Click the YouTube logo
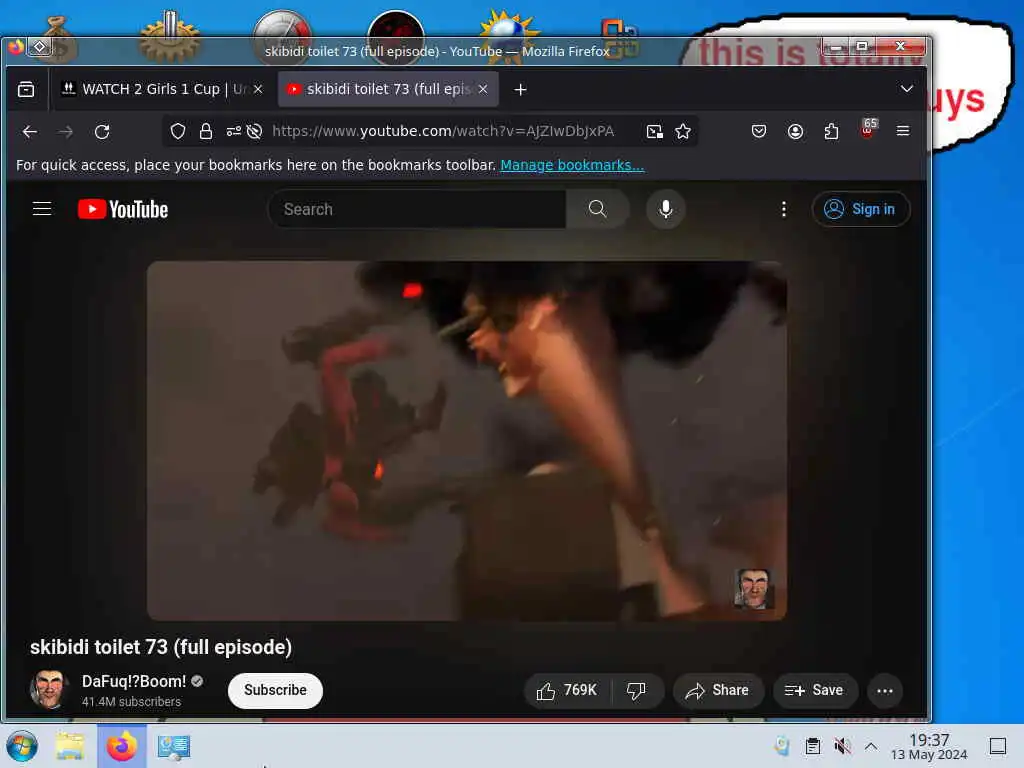The width and height of the screenshot is (1024, 768). click(x=123, y=209)
